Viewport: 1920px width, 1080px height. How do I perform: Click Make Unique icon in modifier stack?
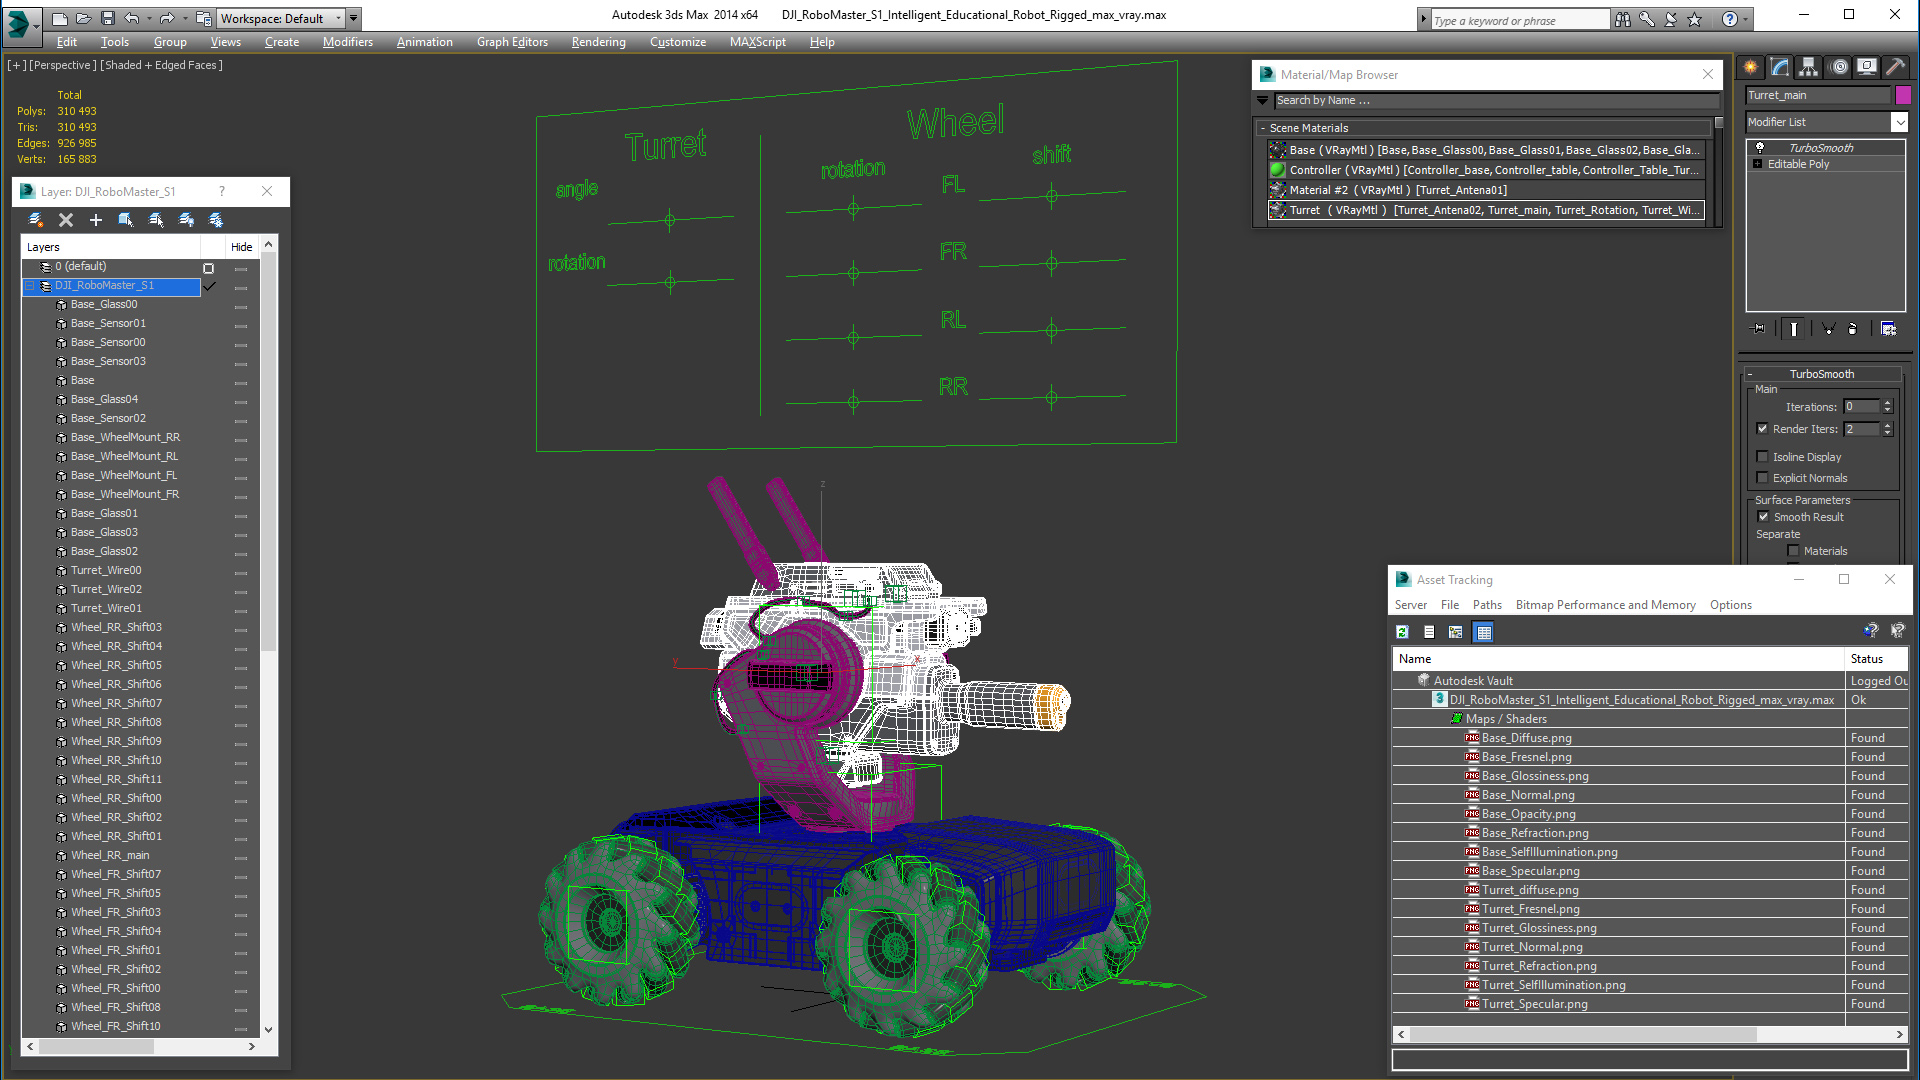point(1828,328)
